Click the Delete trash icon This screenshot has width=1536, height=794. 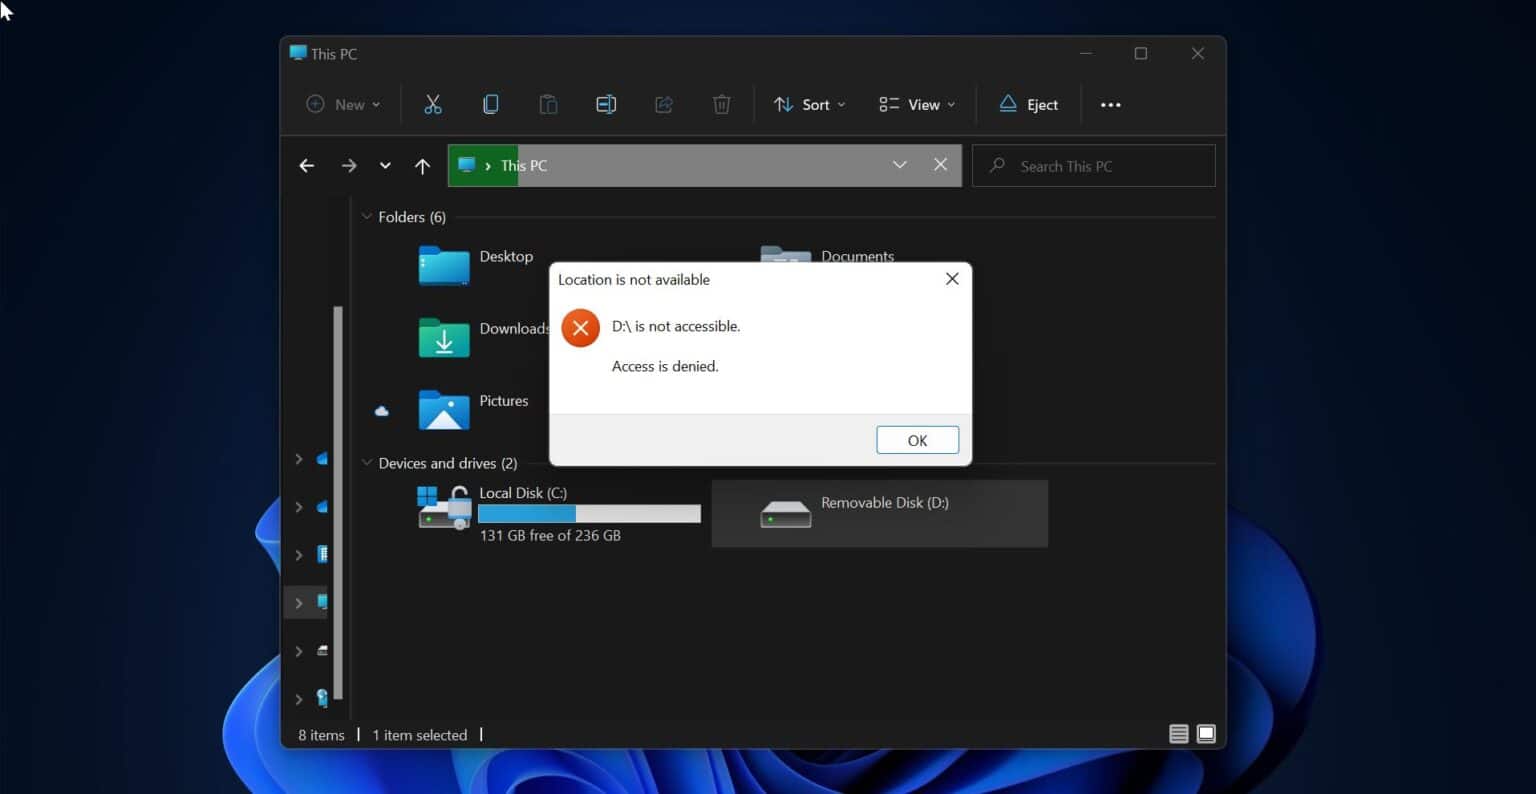tap(721, 104)
